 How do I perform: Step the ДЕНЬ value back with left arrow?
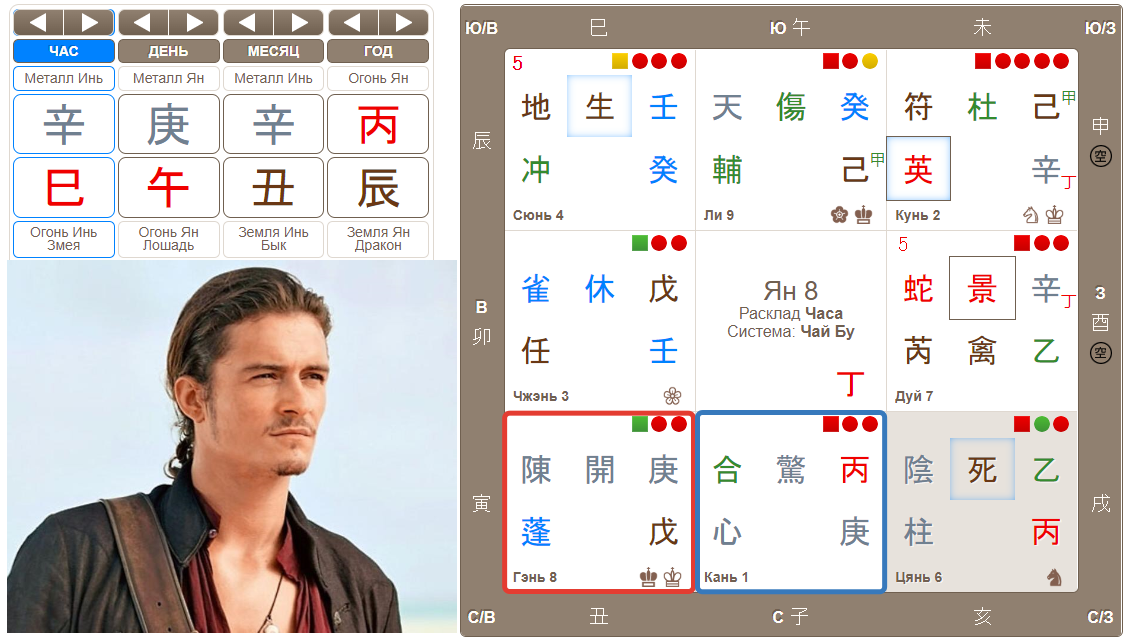[143, 22]
